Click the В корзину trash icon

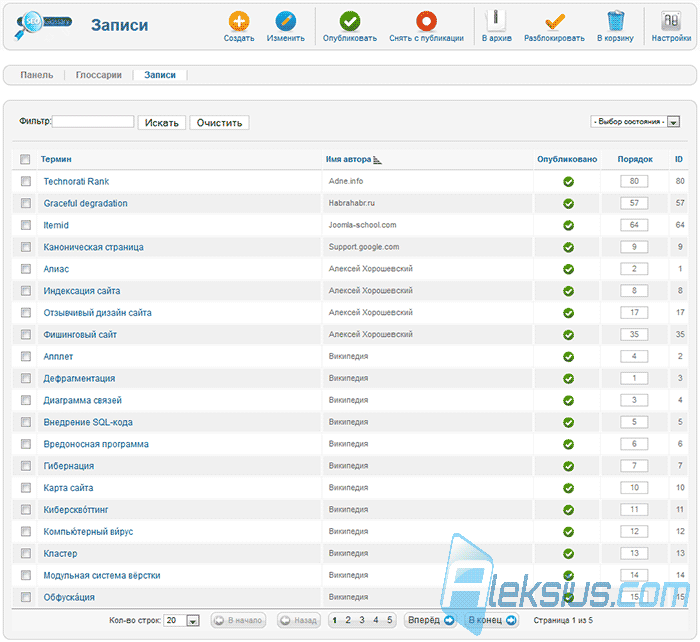tap(616, 21)
